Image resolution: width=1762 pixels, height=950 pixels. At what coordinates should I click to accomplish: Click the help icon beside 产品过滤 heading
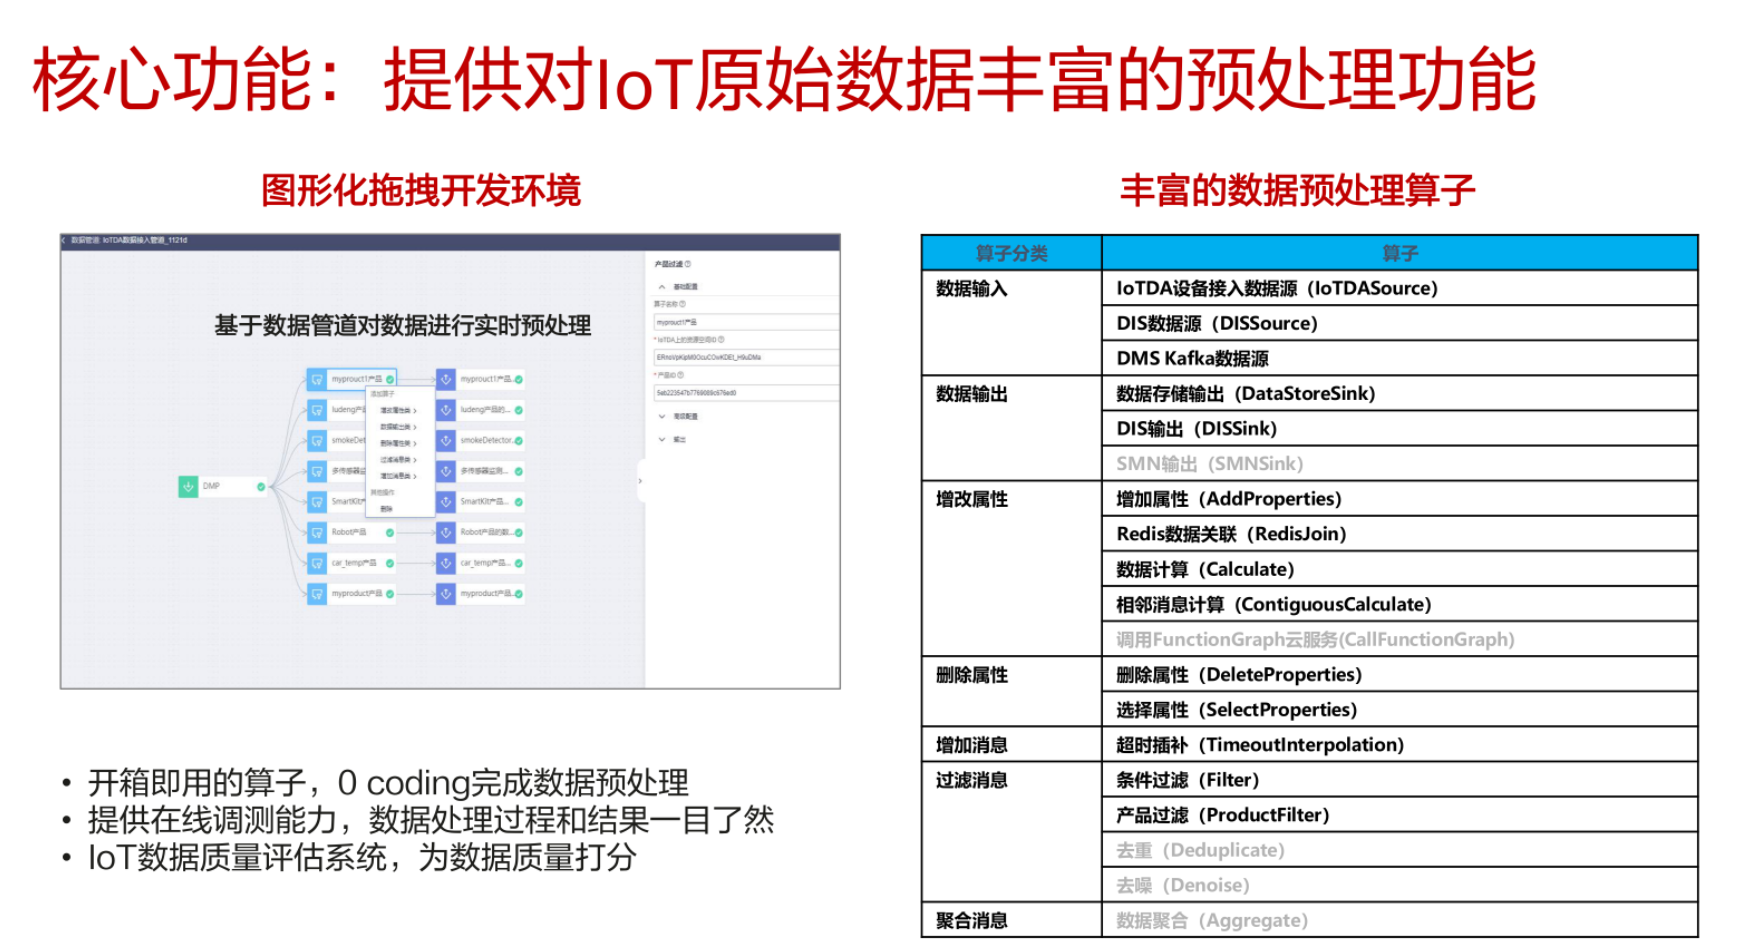689,264
